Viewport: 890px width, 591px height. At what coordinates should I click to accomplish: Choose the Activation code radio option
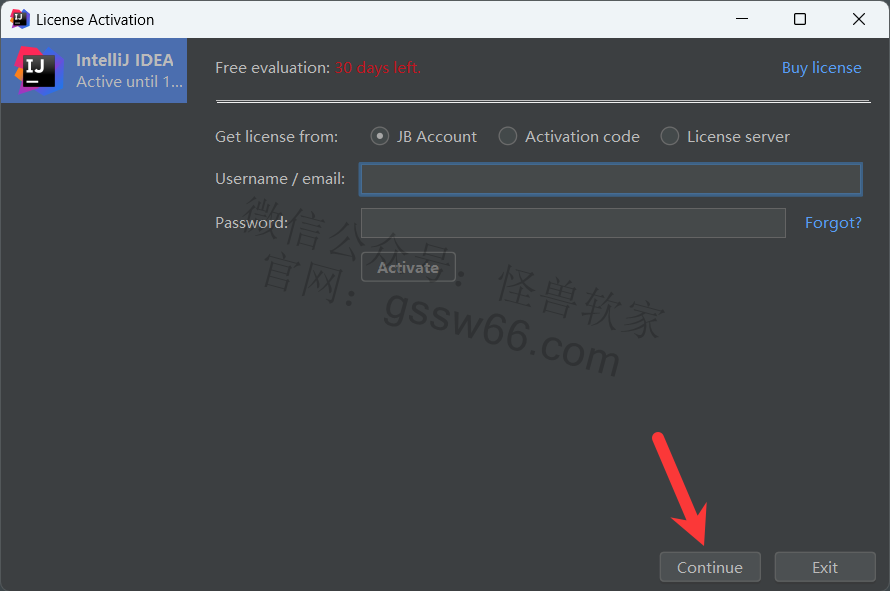pos(508,136)
